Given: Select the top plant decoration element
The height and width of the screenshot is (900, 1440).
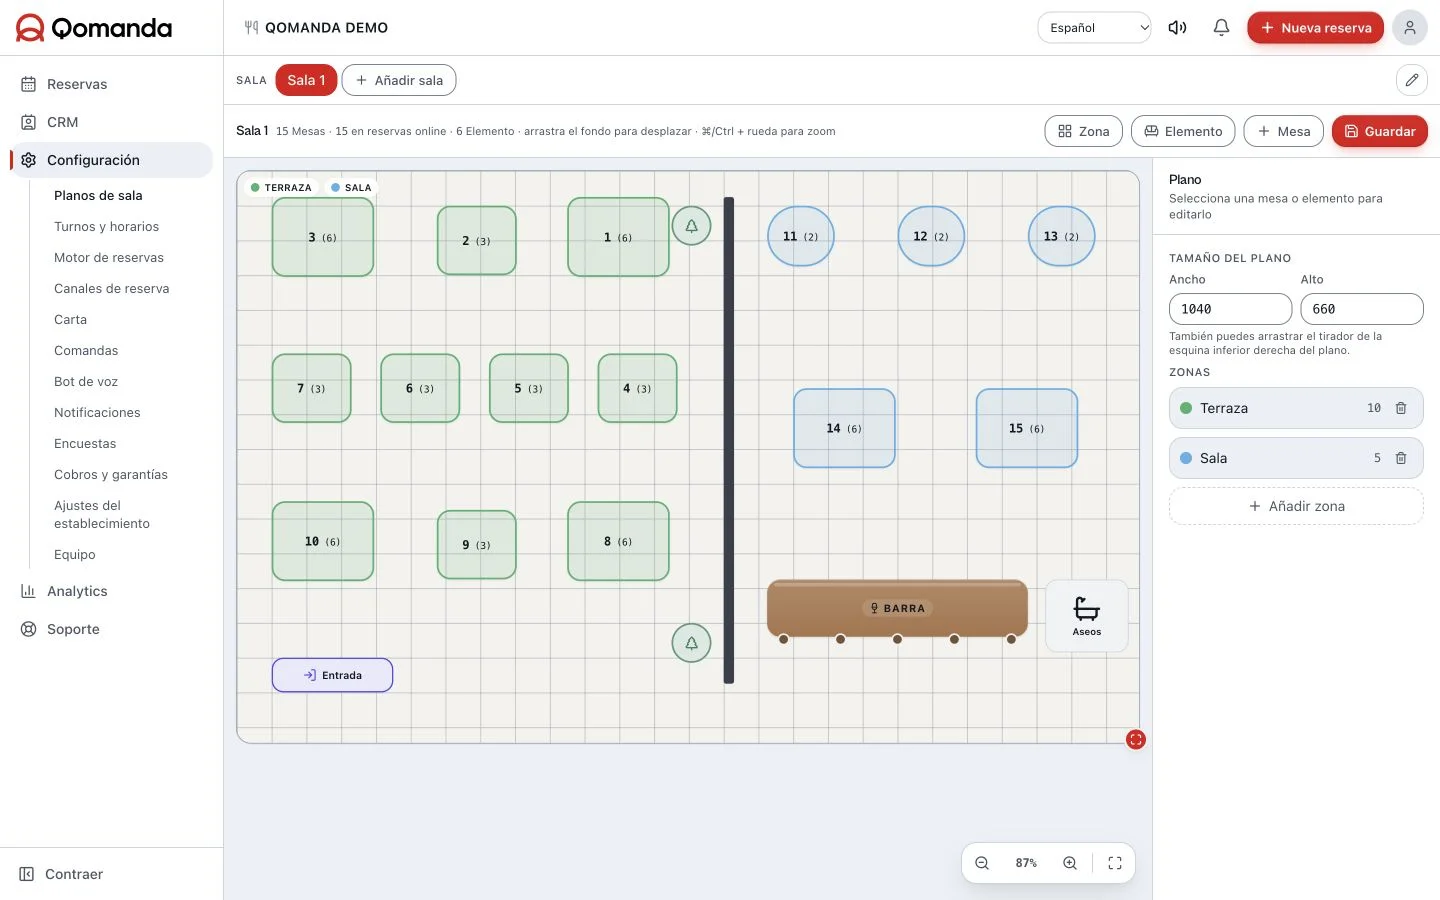Looking at the screenshot, I should [x=691, y=226].
